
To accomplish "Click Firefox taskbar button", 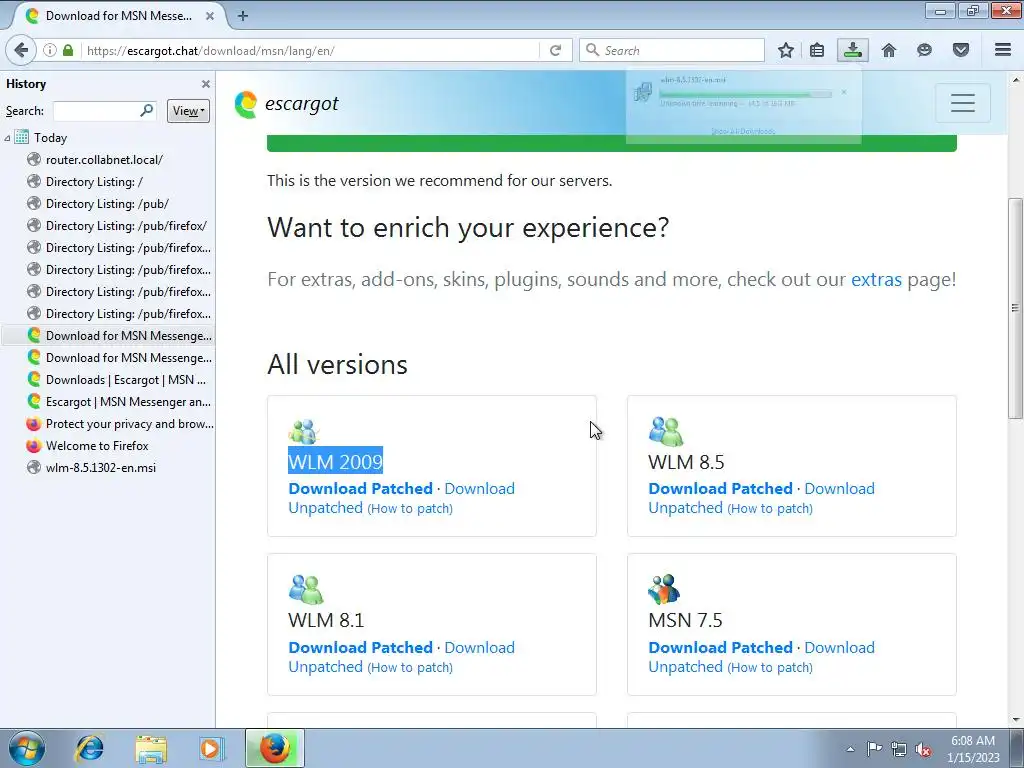I will (275, 748).
